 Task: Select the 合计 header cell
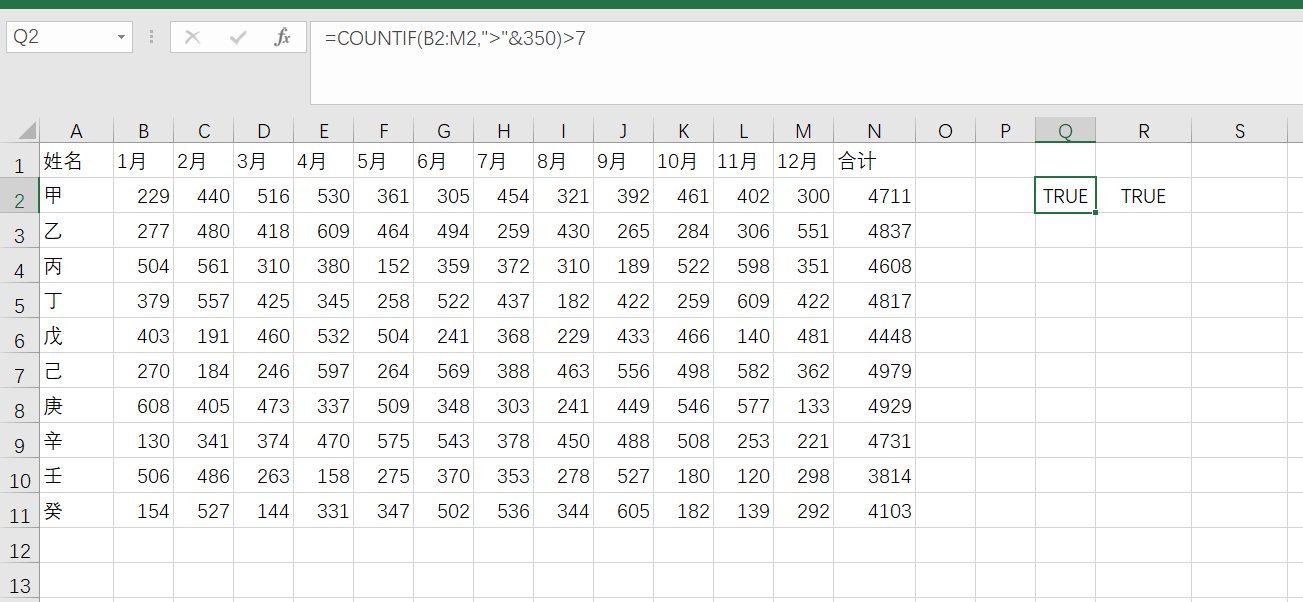point(875,161)
